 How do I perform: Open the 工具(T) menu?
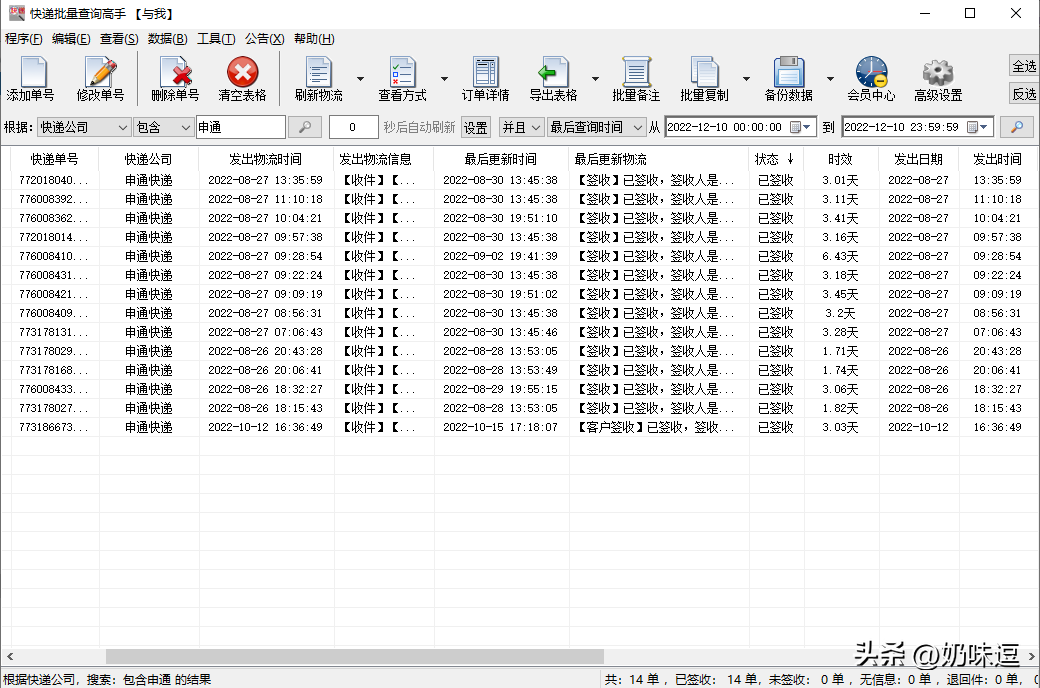pos(216,38)
